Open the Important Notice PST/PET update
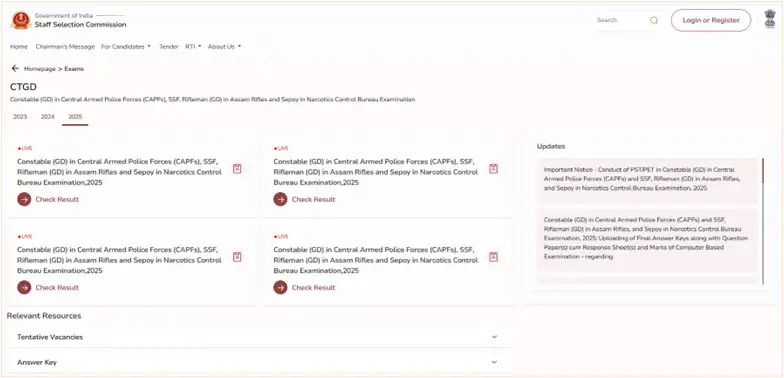The image size is (784, 378). 648,180
